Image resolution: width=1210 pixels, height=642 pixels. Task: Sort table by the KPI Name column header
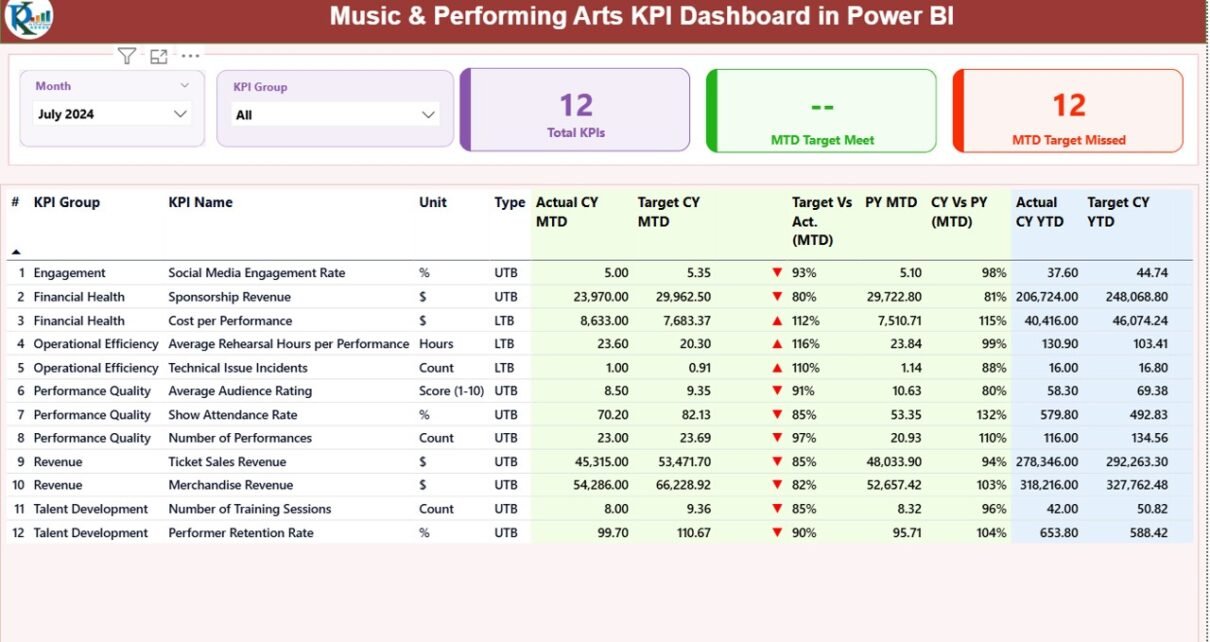tap(200, 202)
